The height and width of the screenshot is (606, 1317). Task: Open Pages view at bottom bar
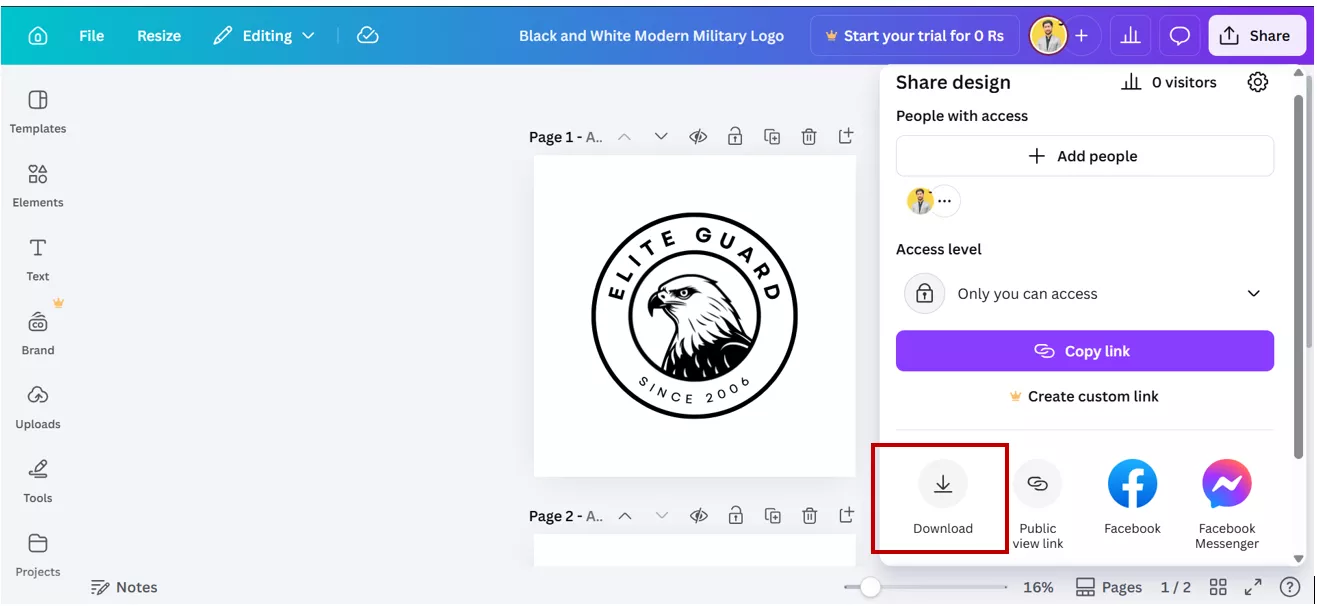(1109, 587)
